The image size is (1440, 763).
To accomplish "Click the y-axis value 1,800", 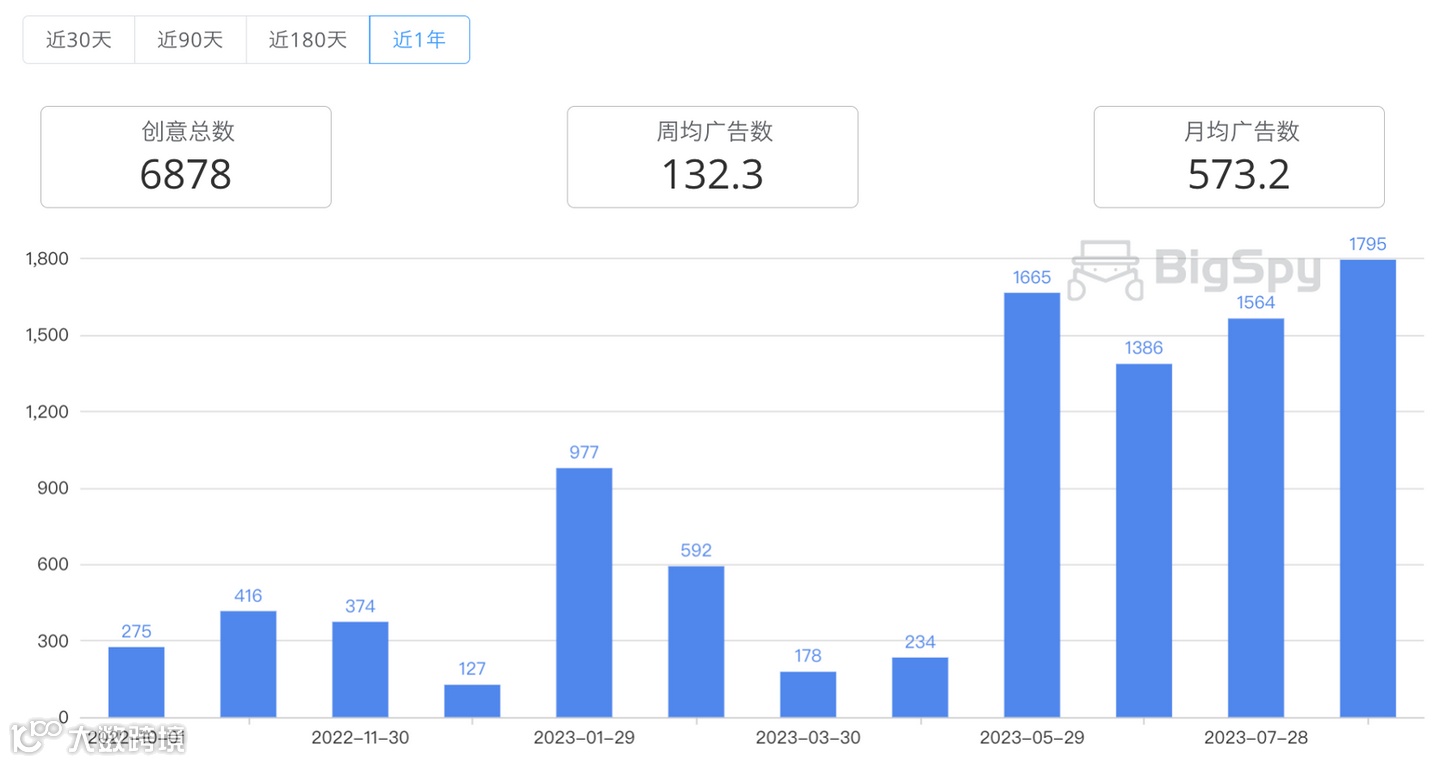I will pos(47,259).
